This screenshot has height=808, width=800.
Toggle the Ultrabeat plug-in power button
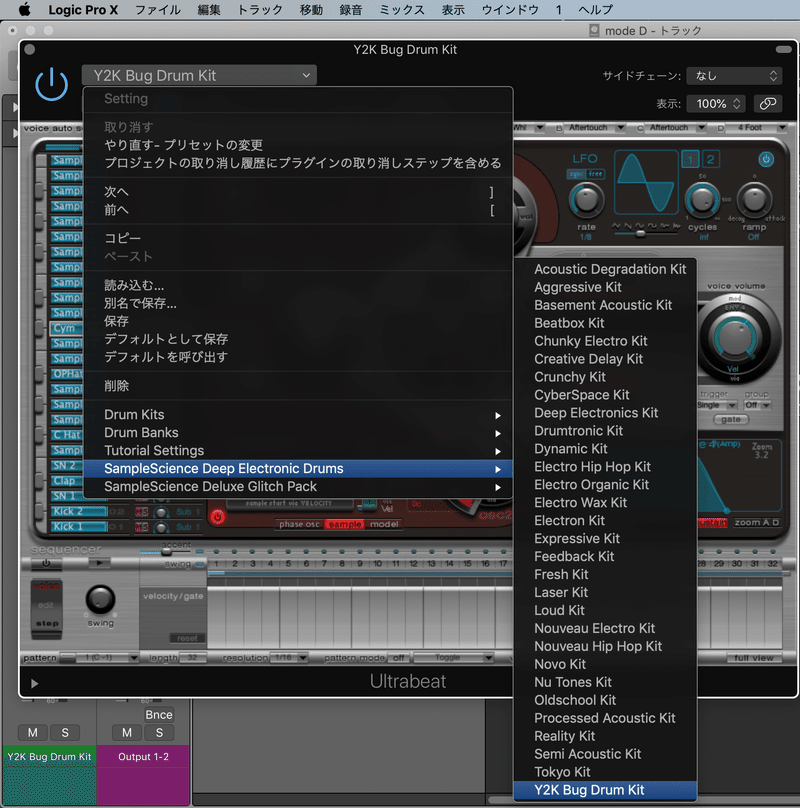[51, 85]
